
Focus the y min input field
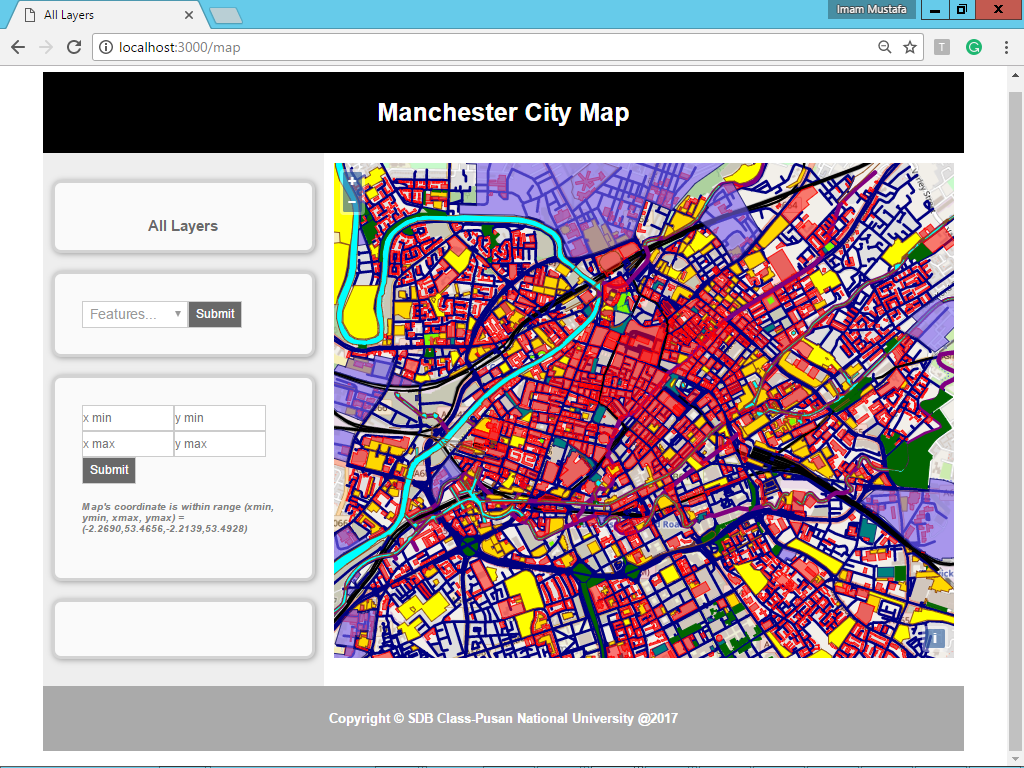tap(219, 418)
